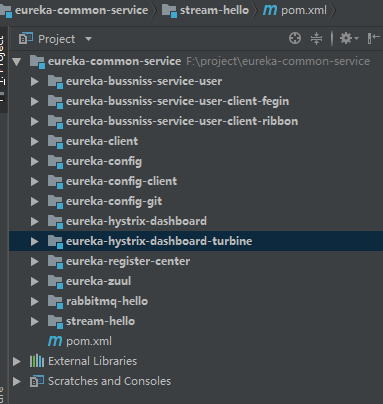383x404 pixels.
Task: Click the path F:\project\eureka-common-service text
Action: coord(278,61)
